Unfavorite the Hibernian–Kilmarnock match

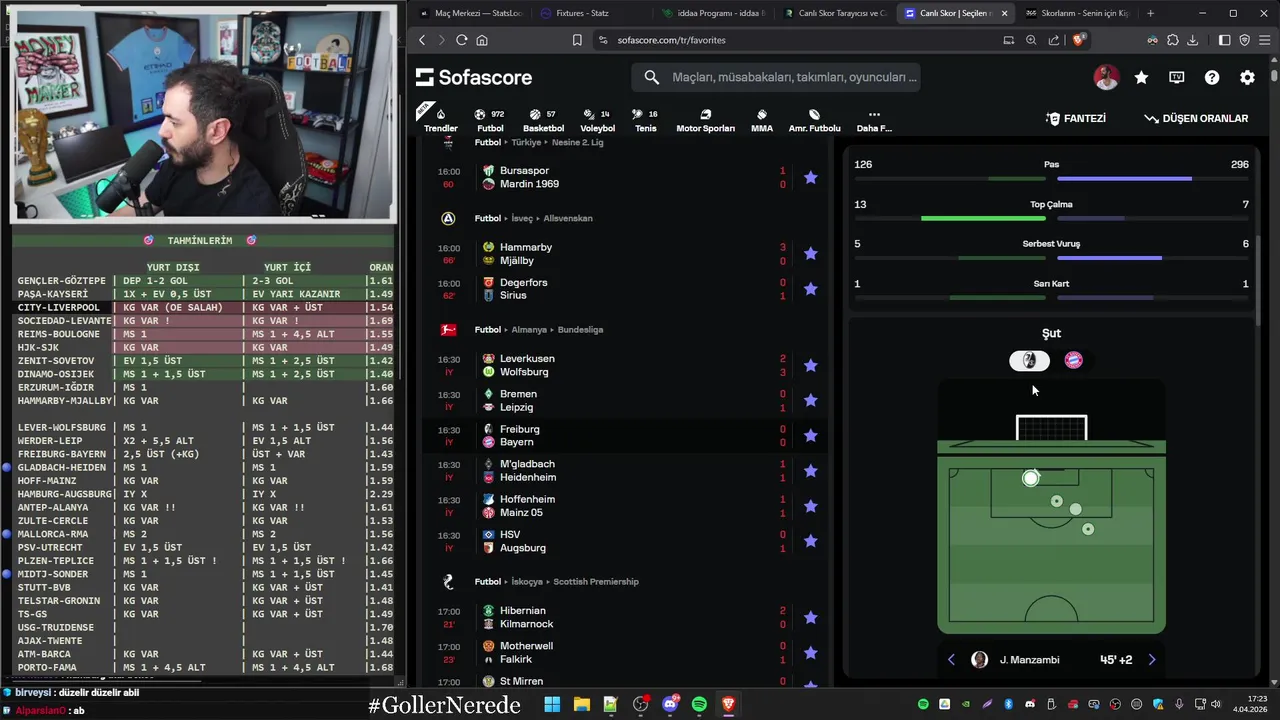[x=810, y=617]
